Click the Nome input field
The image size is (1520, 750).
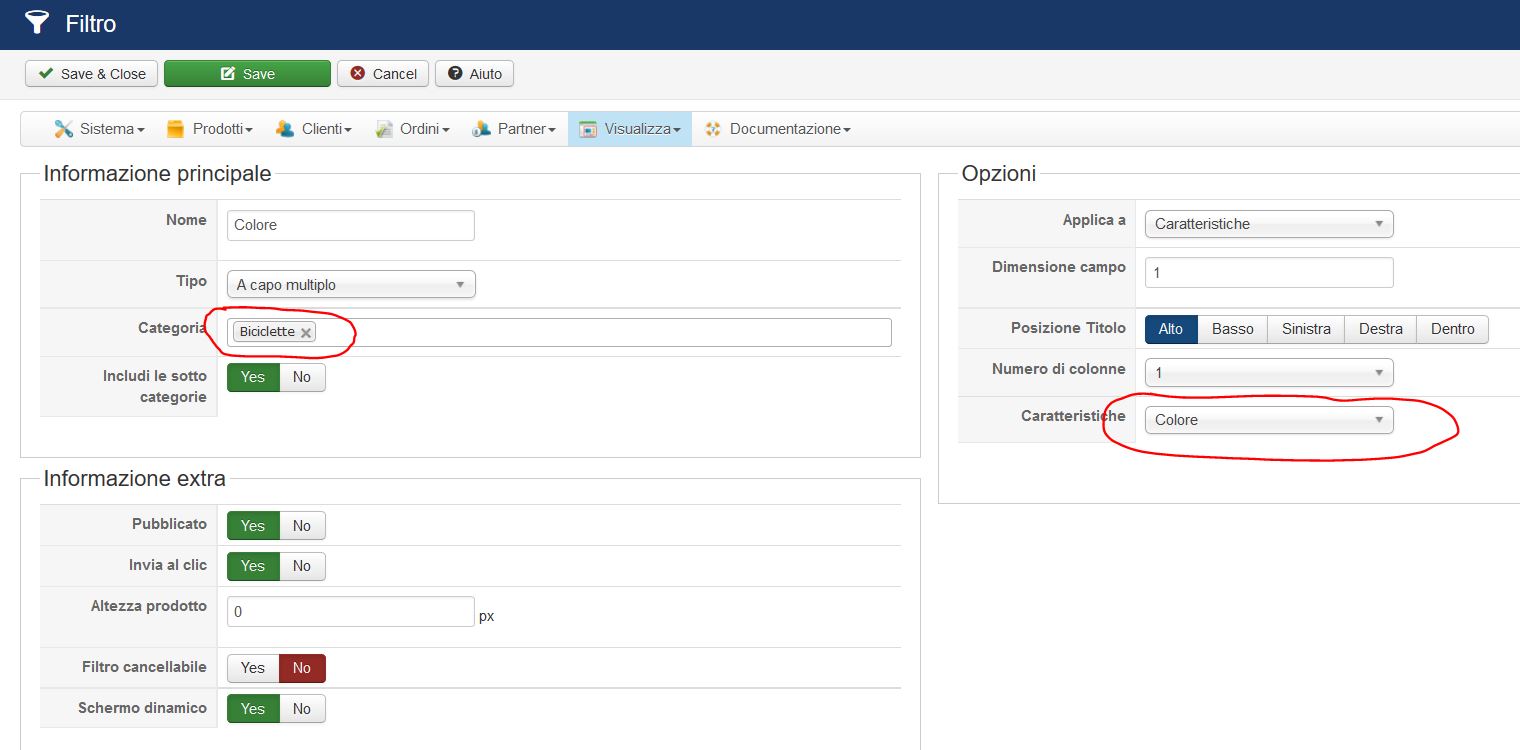[351, 225]
